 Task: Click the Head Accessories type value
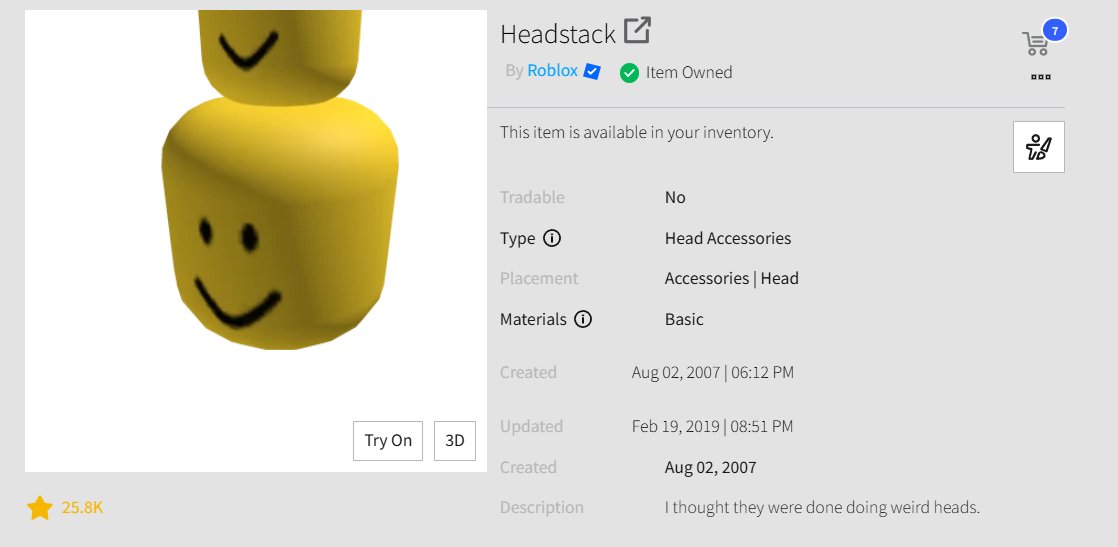pos(728,238)
